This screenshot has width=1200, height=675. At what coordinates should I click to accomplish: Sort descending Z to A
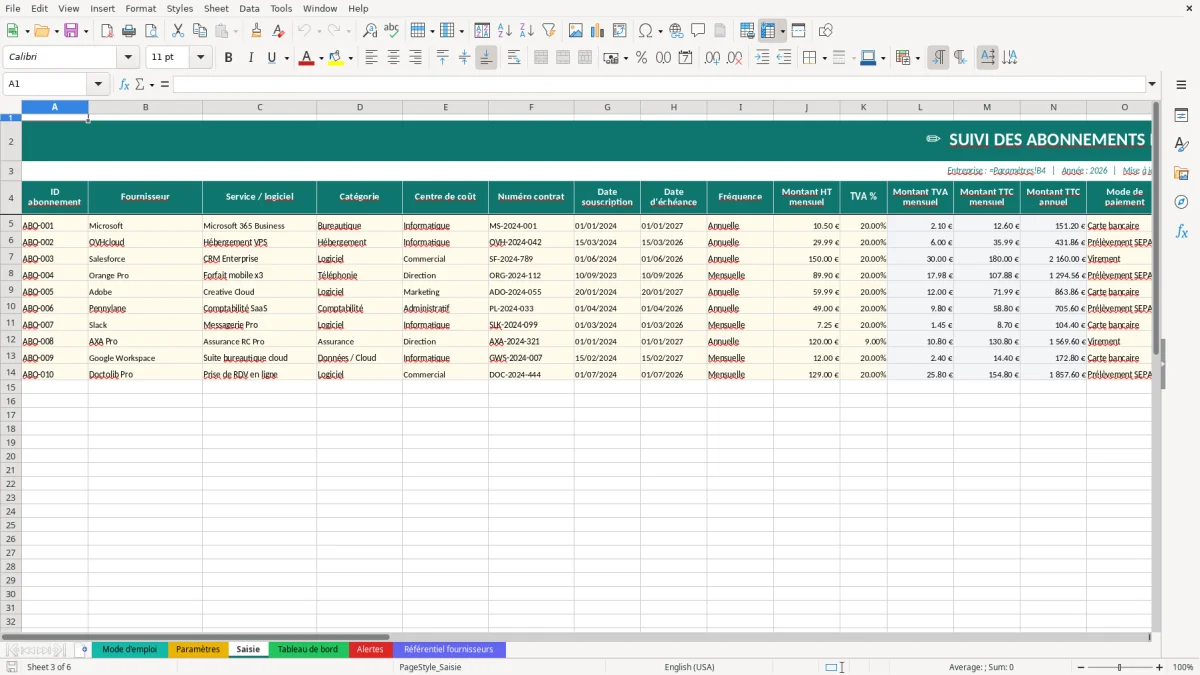pyautogui.click(x=527, y=31)
